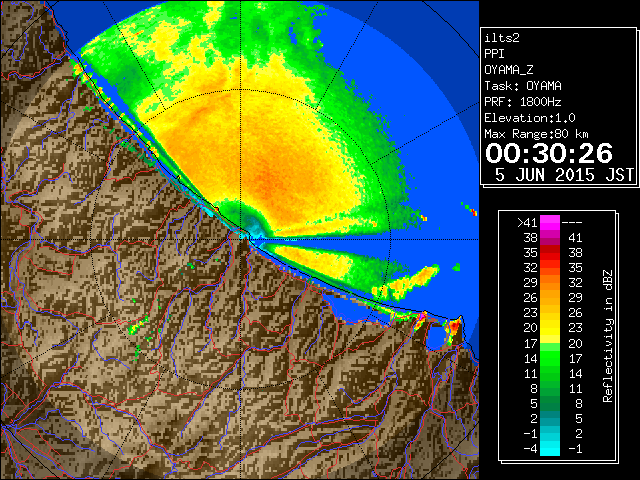640x480 pixels.
Task: Click the 'ilts2' label in info box
Action: 502,38
